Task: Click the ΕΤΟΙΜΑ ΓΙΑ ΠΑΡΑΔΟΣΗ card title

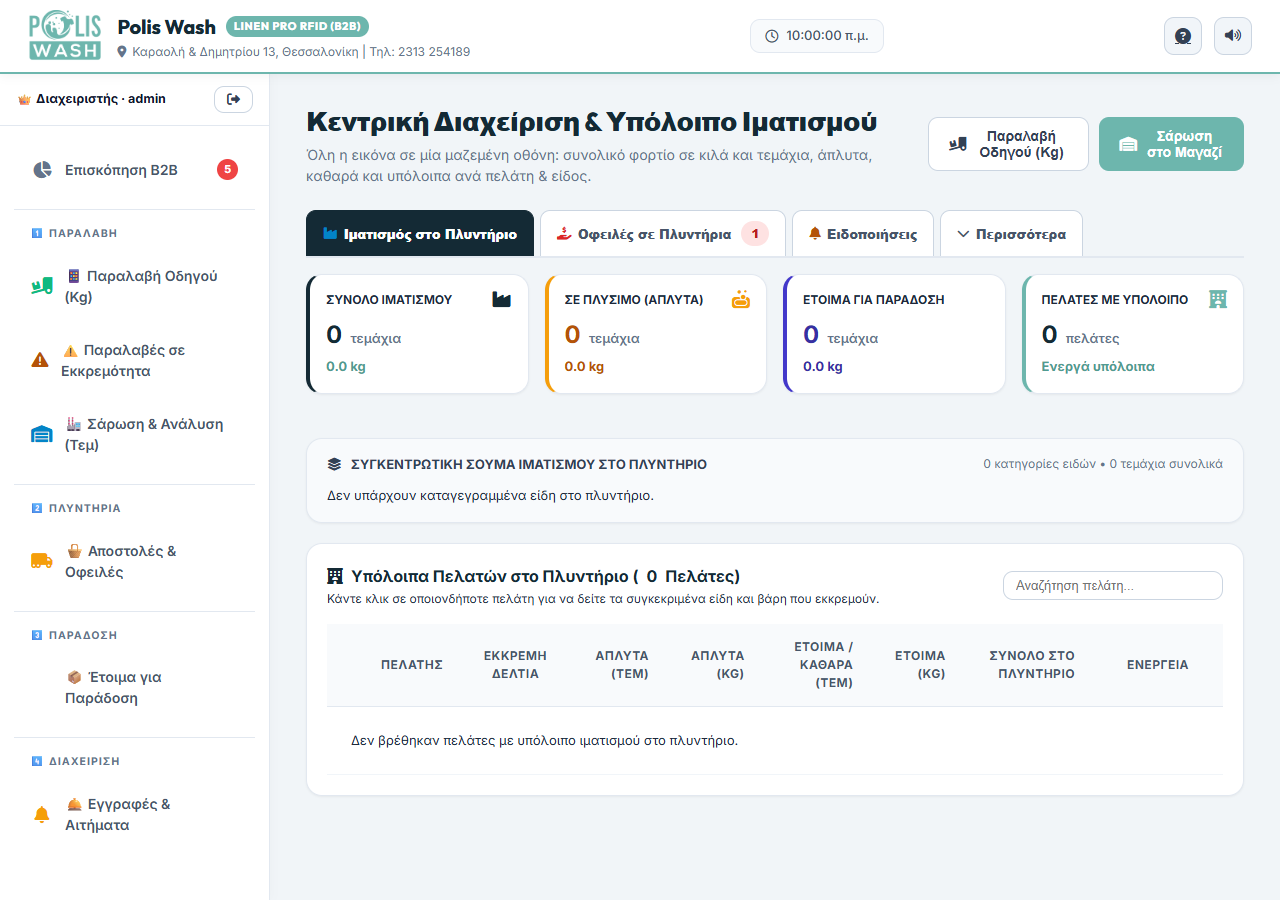Action: tap(874, 299)
